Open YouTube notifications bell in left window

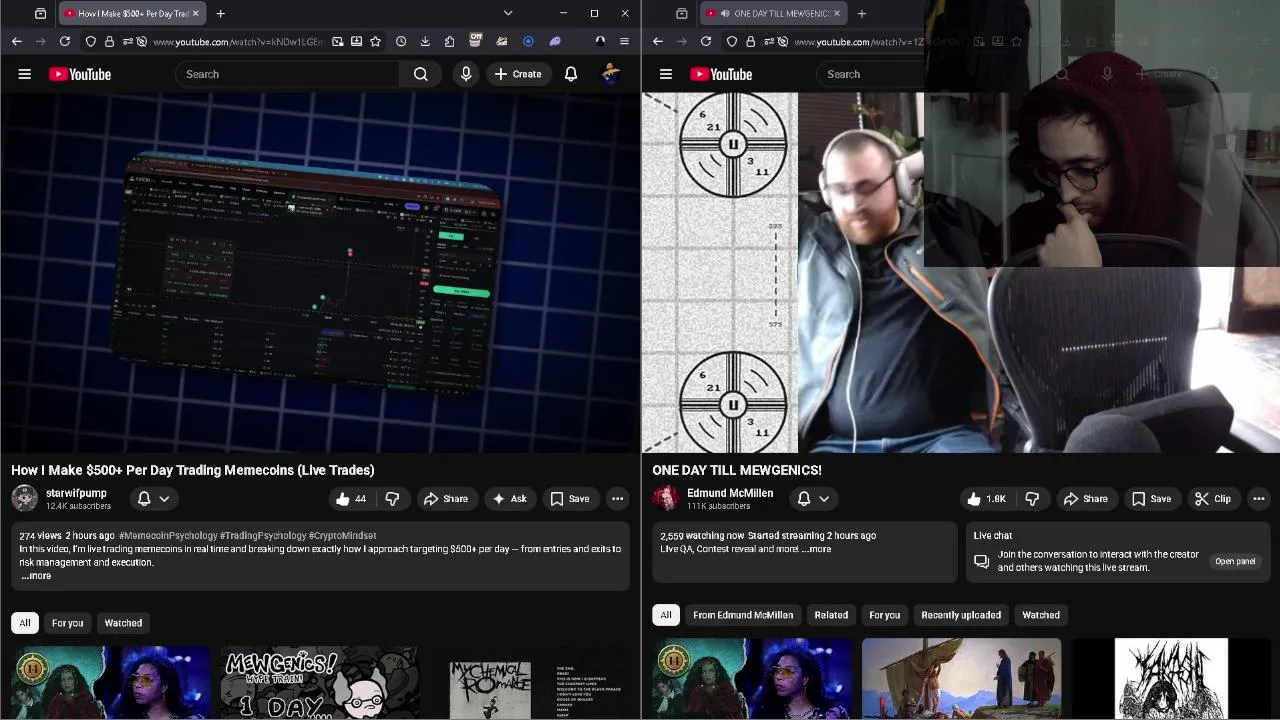(571, 74)
